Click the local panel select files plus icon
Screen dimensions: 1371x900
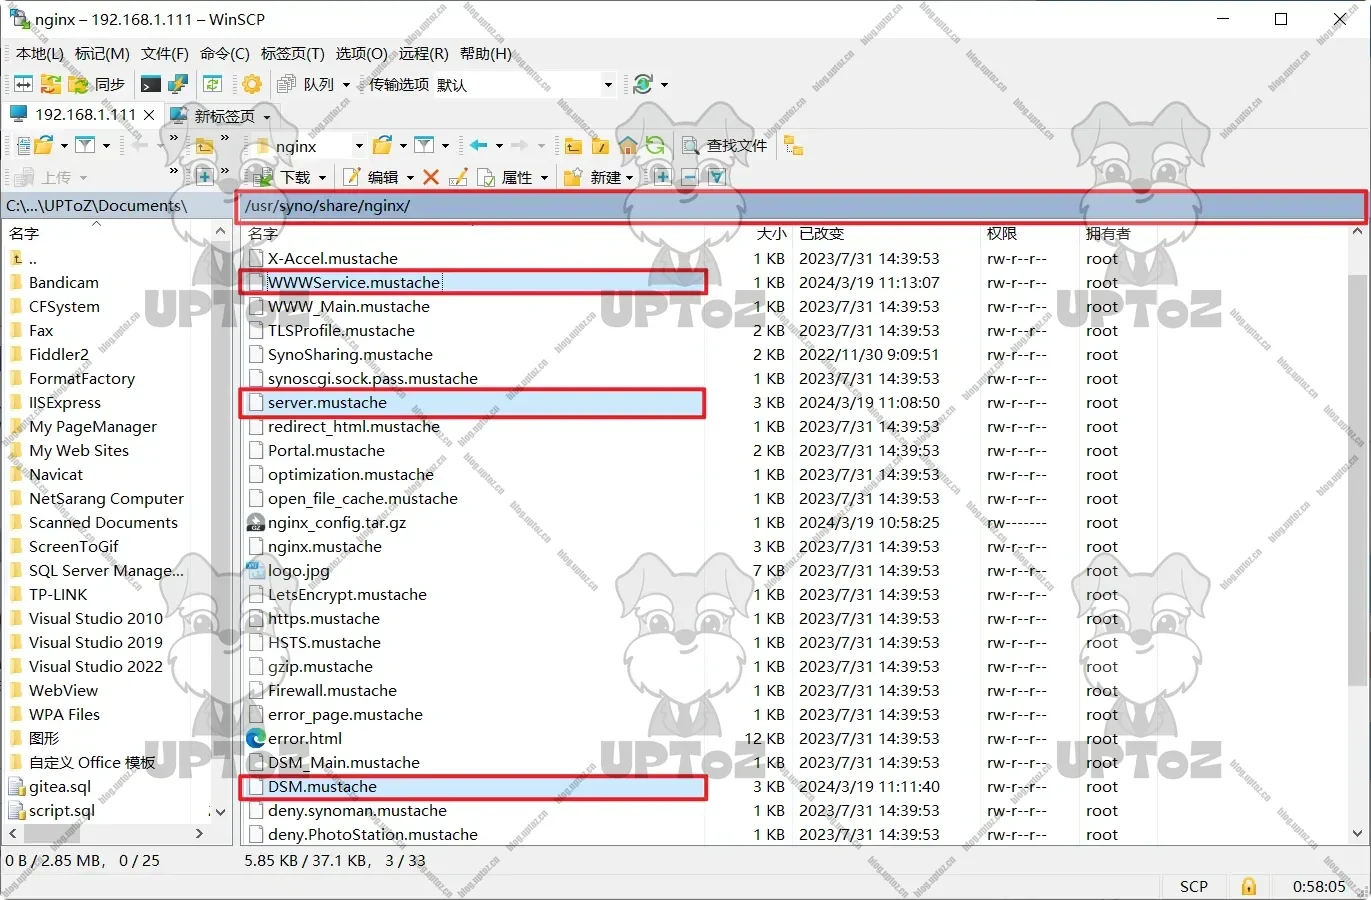point(203,177)
